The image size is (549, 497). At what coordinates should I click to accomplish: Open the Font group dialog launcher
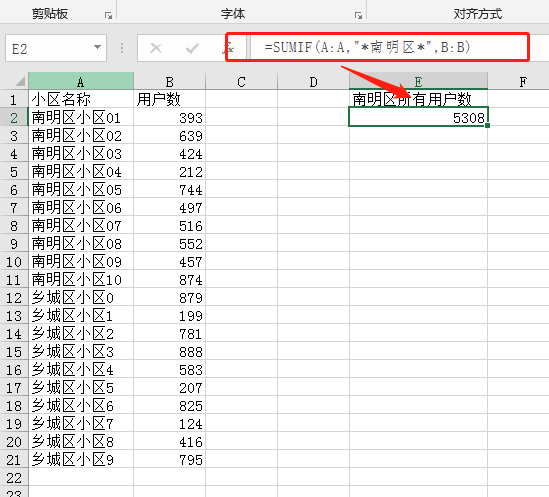pyautogui.click(x=358, y=15)
